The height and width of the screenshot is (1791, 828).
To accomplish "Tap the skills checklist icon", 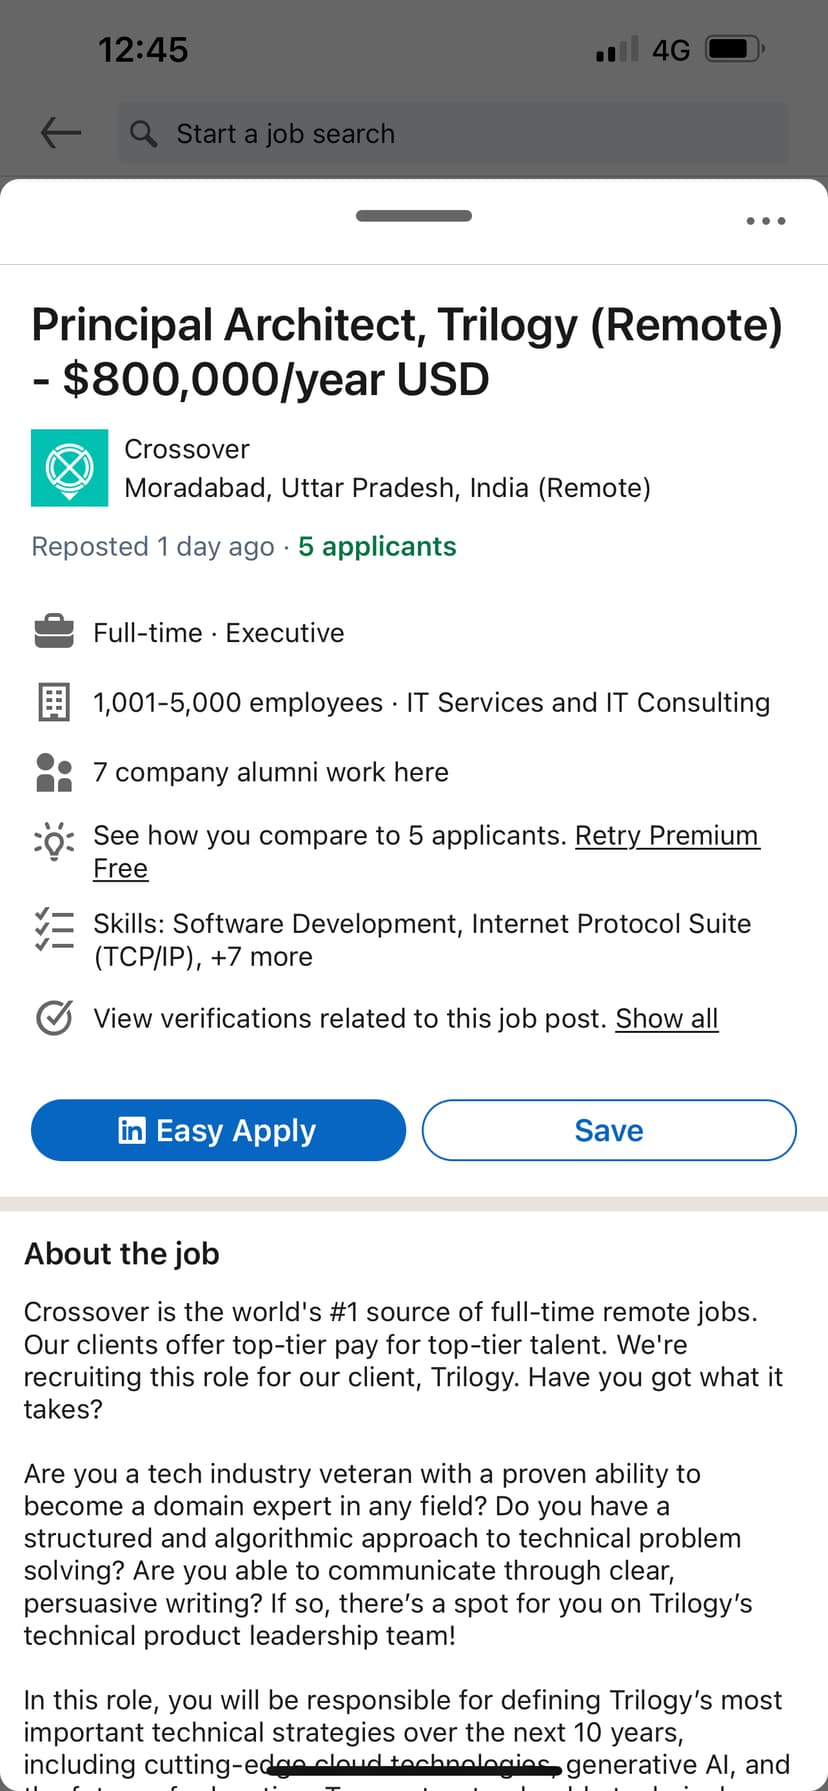I will click(x=54, y=929).
